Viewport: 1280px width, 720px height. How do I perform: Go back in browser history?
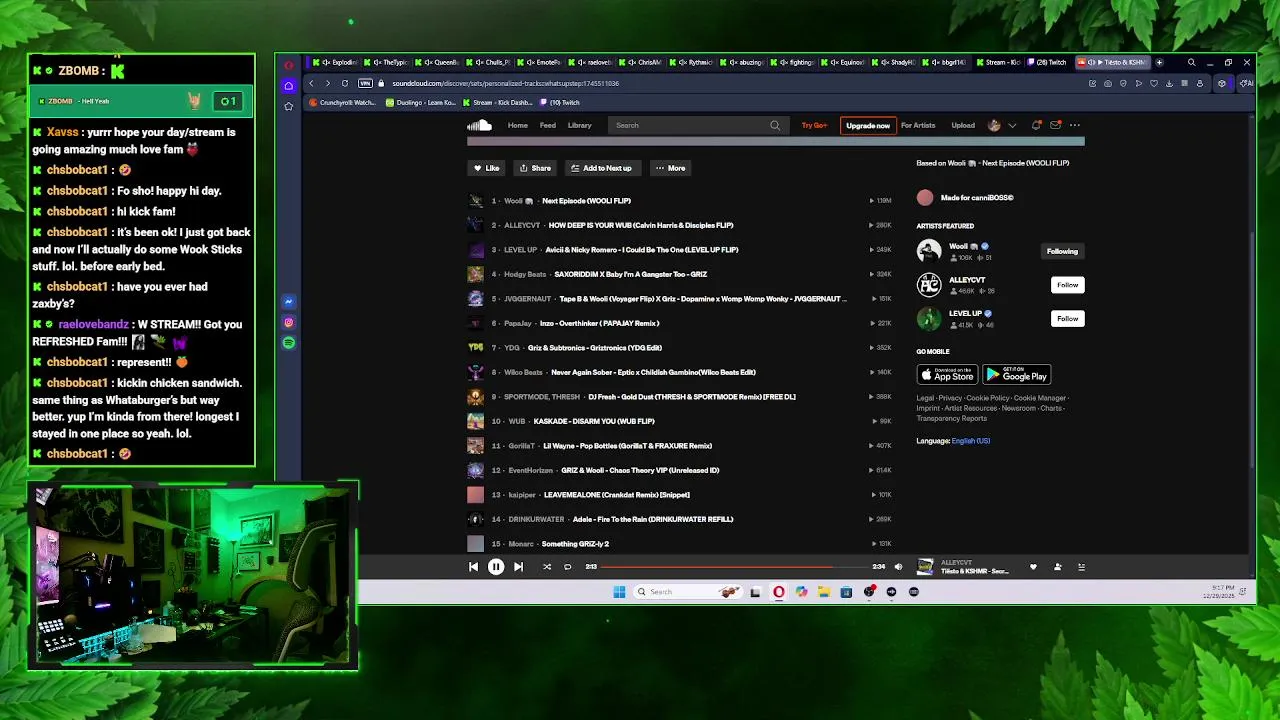(311, 83)
